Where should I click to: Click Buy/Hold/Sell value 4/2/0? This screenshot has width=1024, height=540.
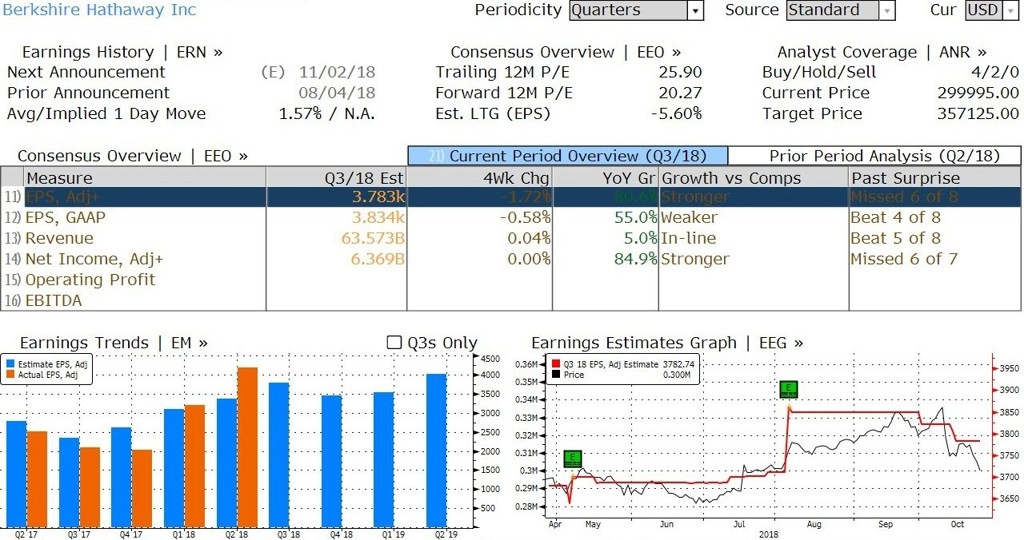click(x=995, y=72)
